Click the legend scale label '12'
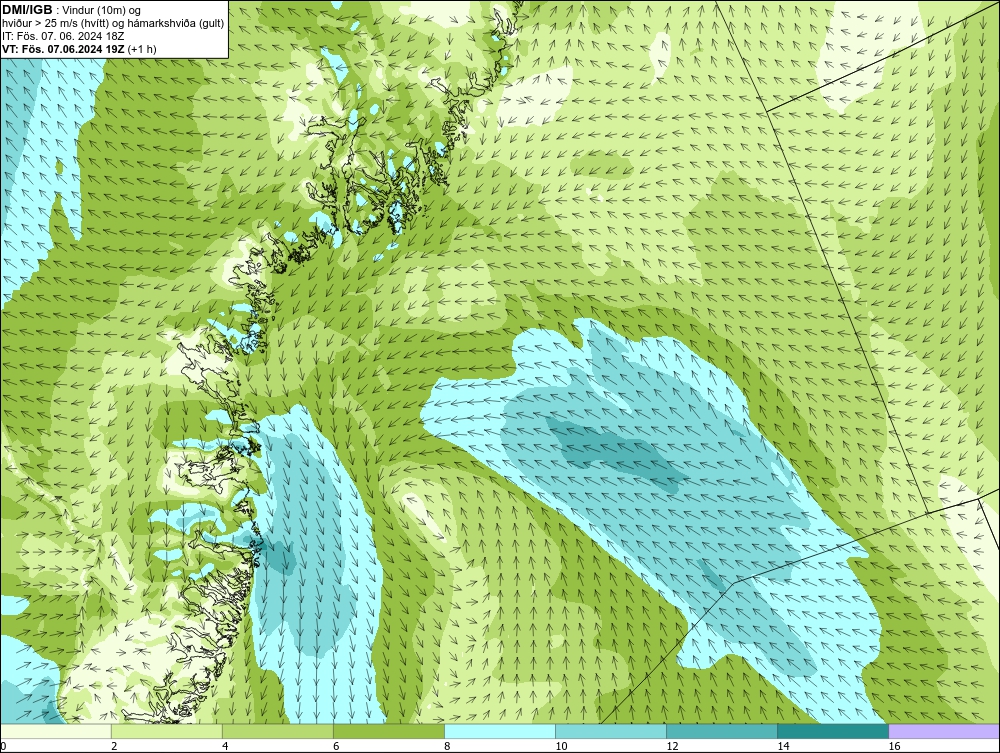The height and width of the screenshot is (753, 1000). (x=672, y=746)
